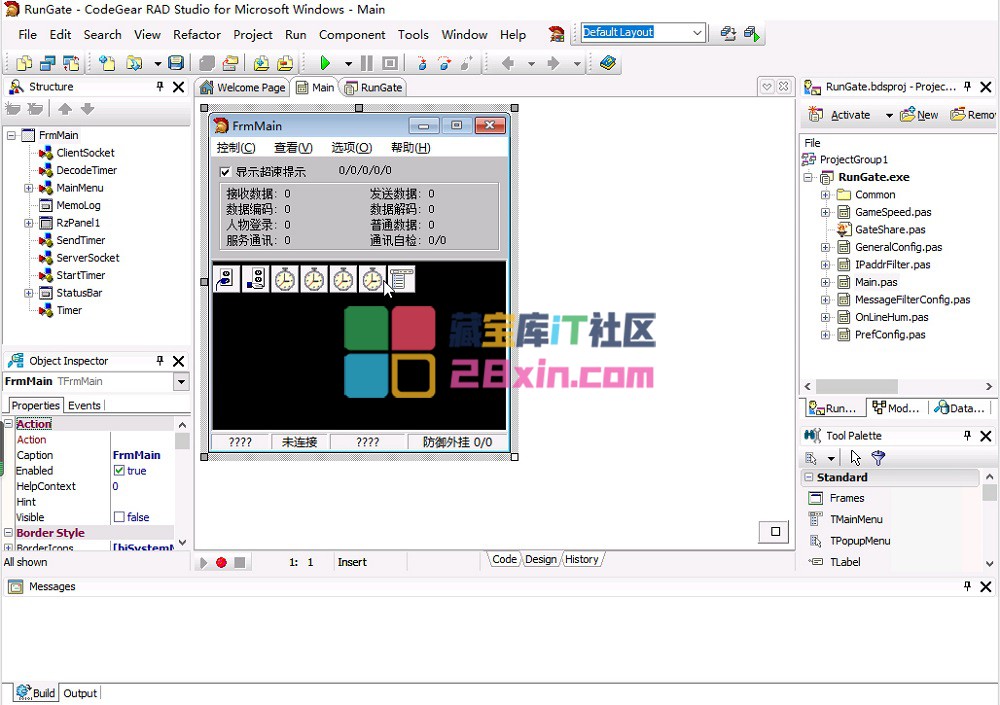Viewport: 1000px width, 705px height.
Task: Click the Open Project toolbar icon
Action: [230, 63]
